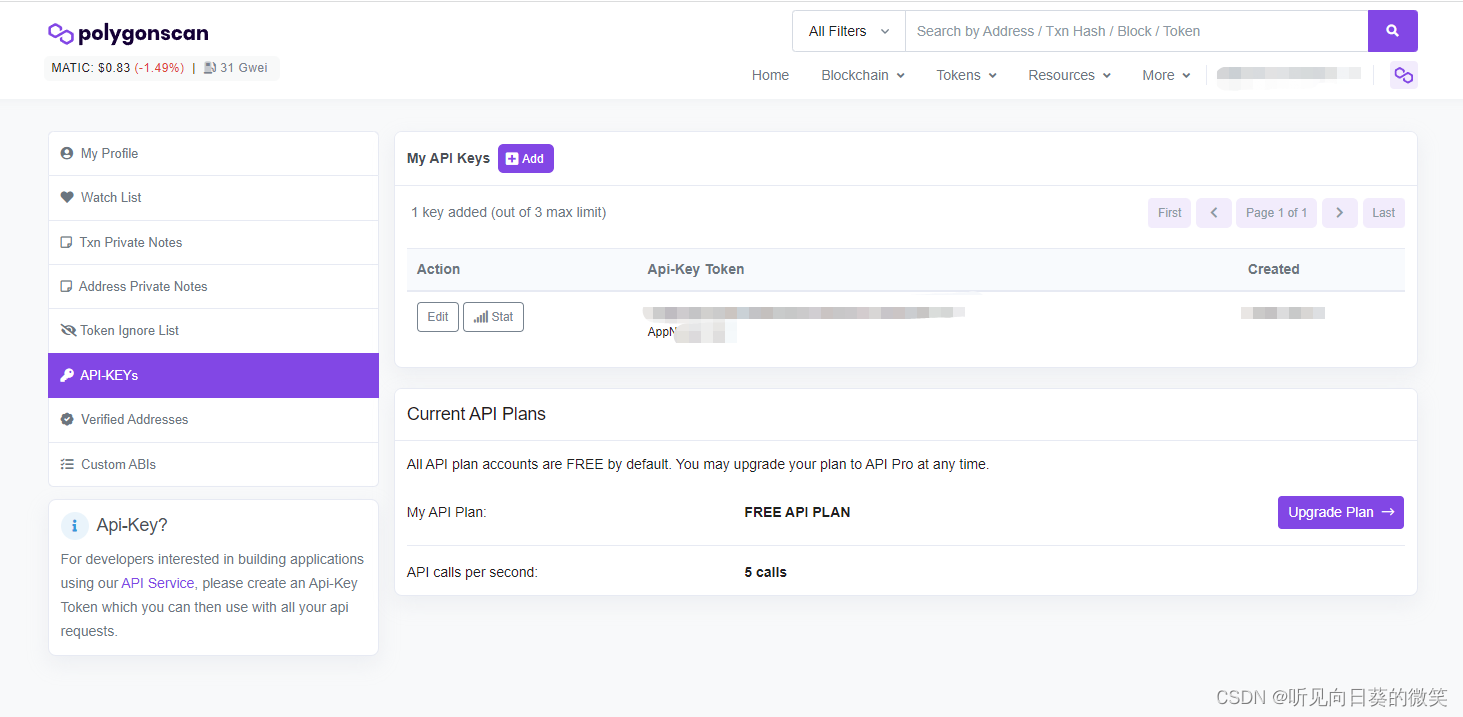Click the blurred account name in header
Viewport: 1463px width, 717px height.
click(1289, 74)
